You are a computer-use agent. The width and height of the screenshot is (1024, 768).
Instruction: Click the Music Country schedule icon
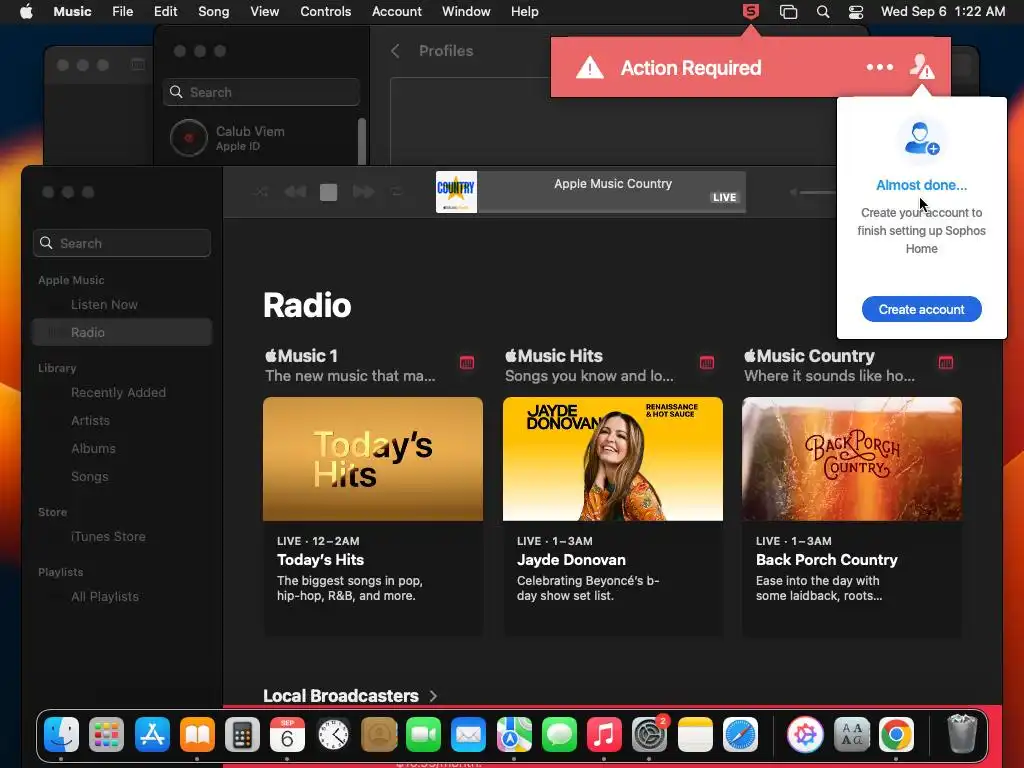point(946,362)
